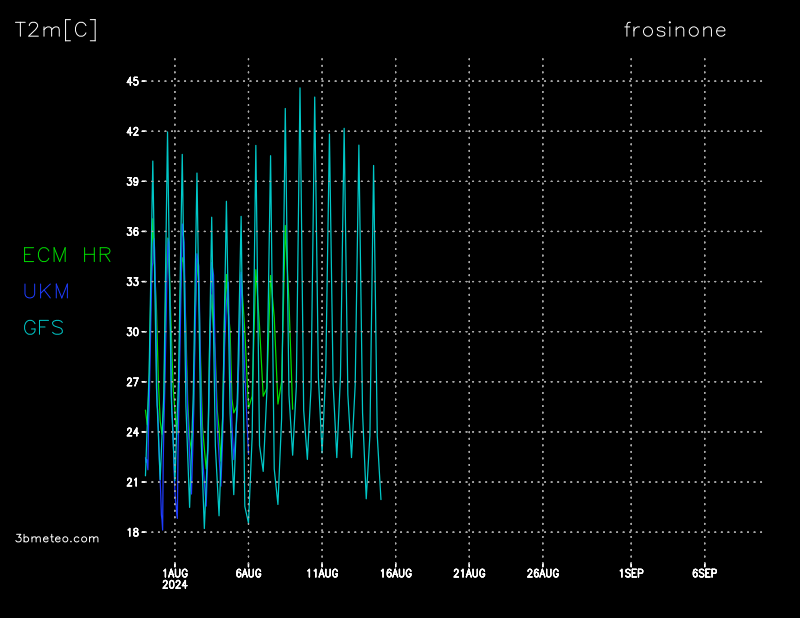
Task: Select the 1SEP date marker
Action: click(x=630, y=573)
